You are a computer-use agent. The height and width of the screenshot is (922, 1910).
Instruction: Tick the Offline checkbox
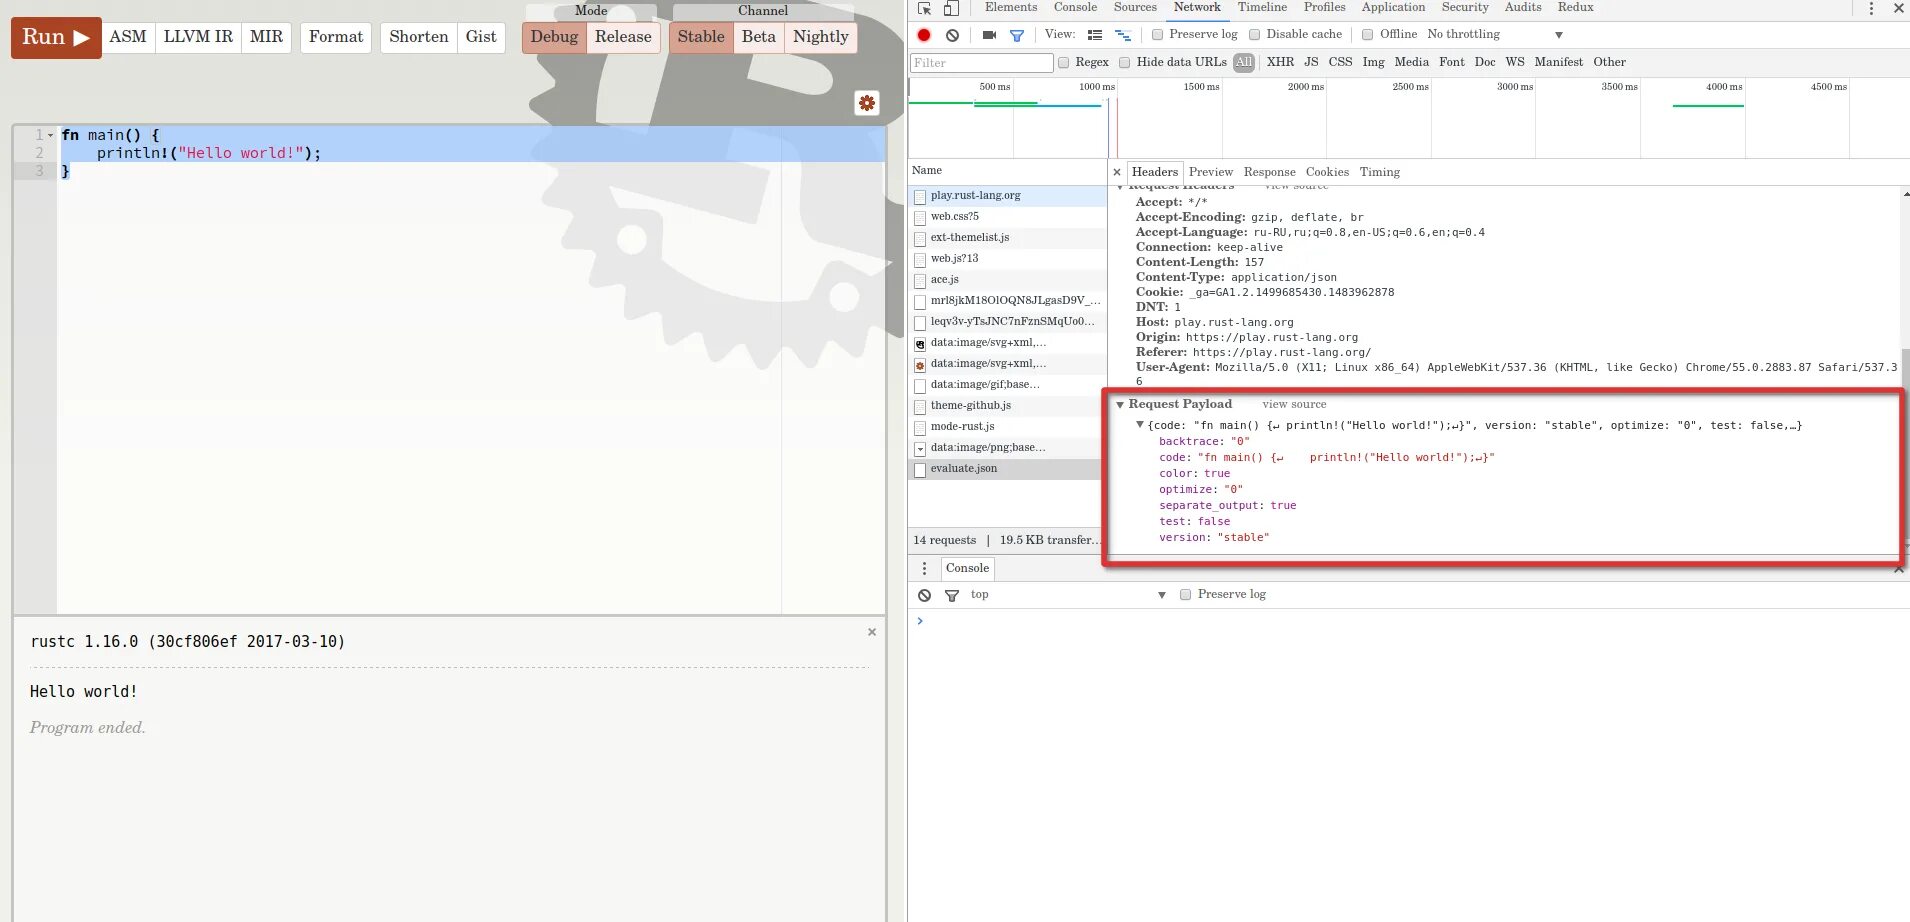point(1367,34)
